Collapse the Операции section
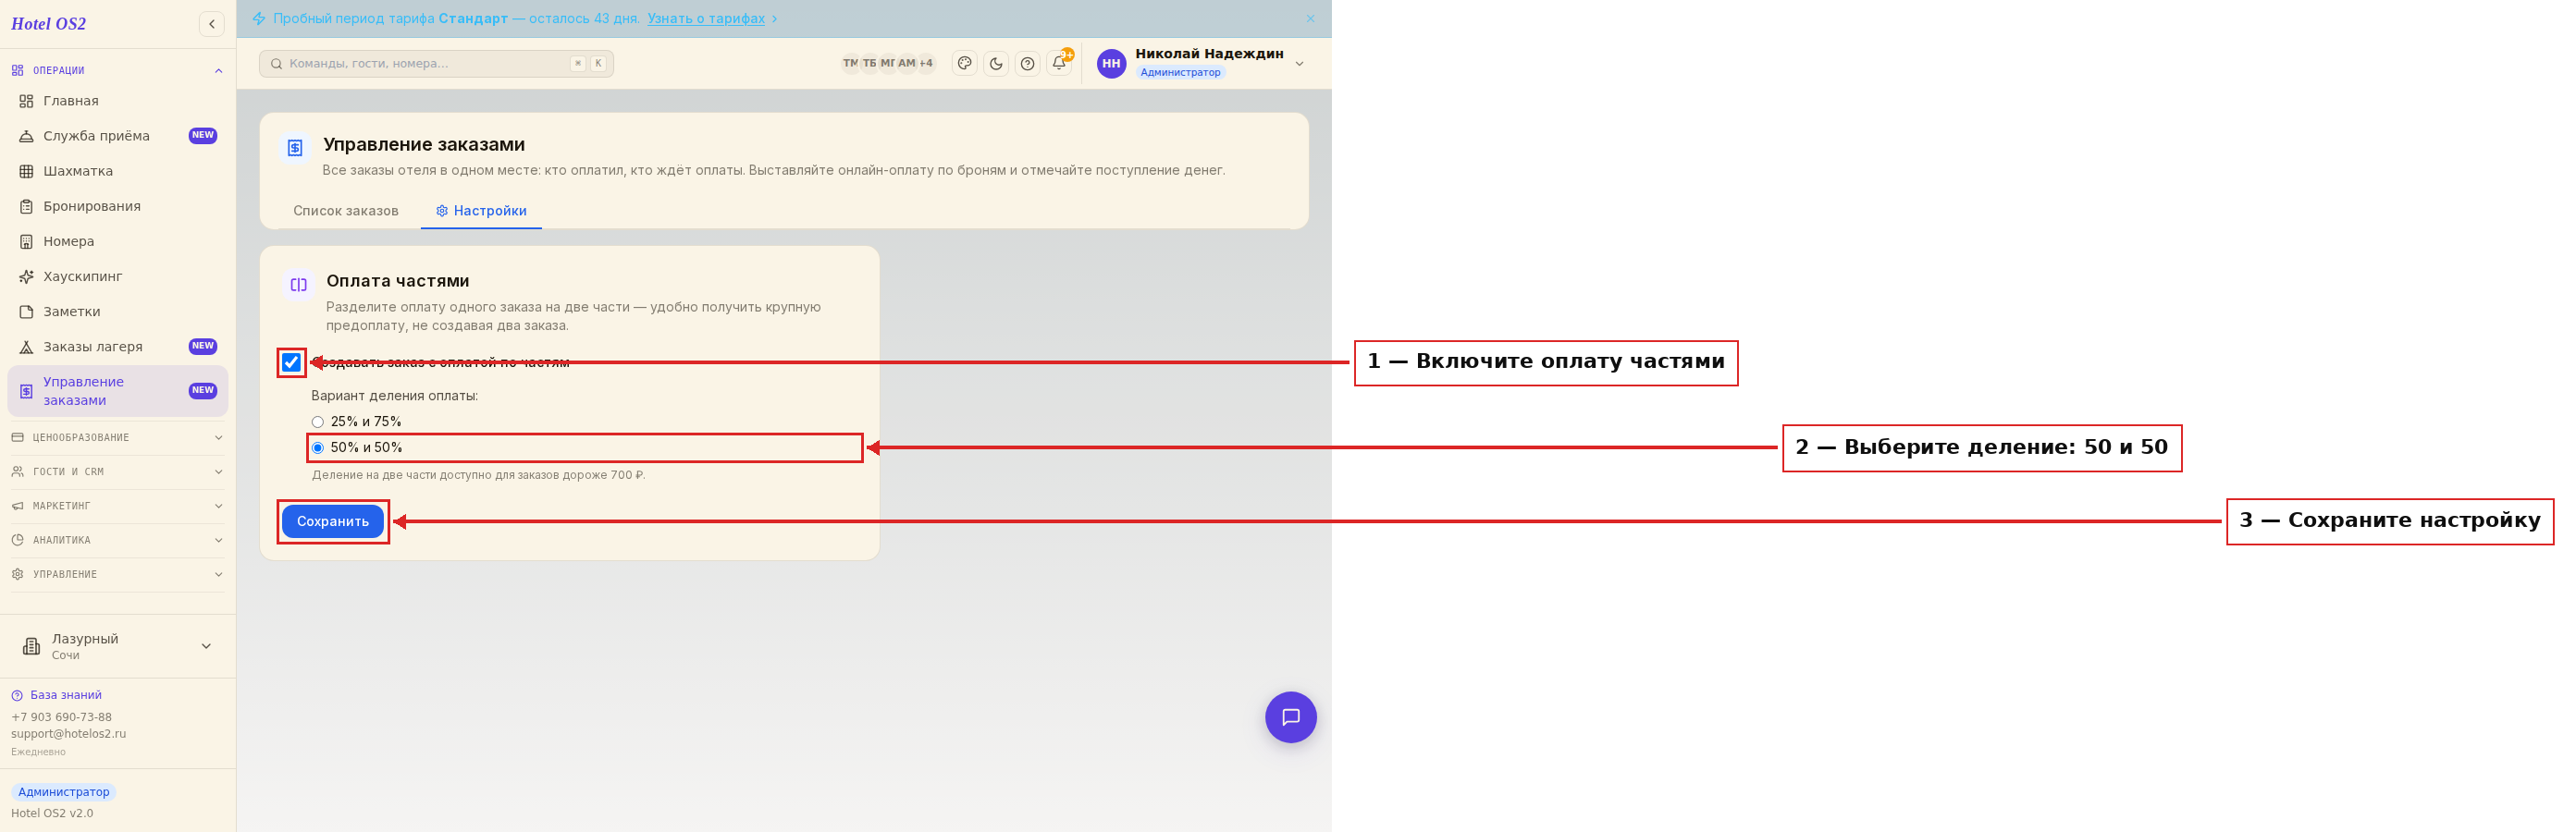The width and height of the screenshot is (2576, 832). 118,70
